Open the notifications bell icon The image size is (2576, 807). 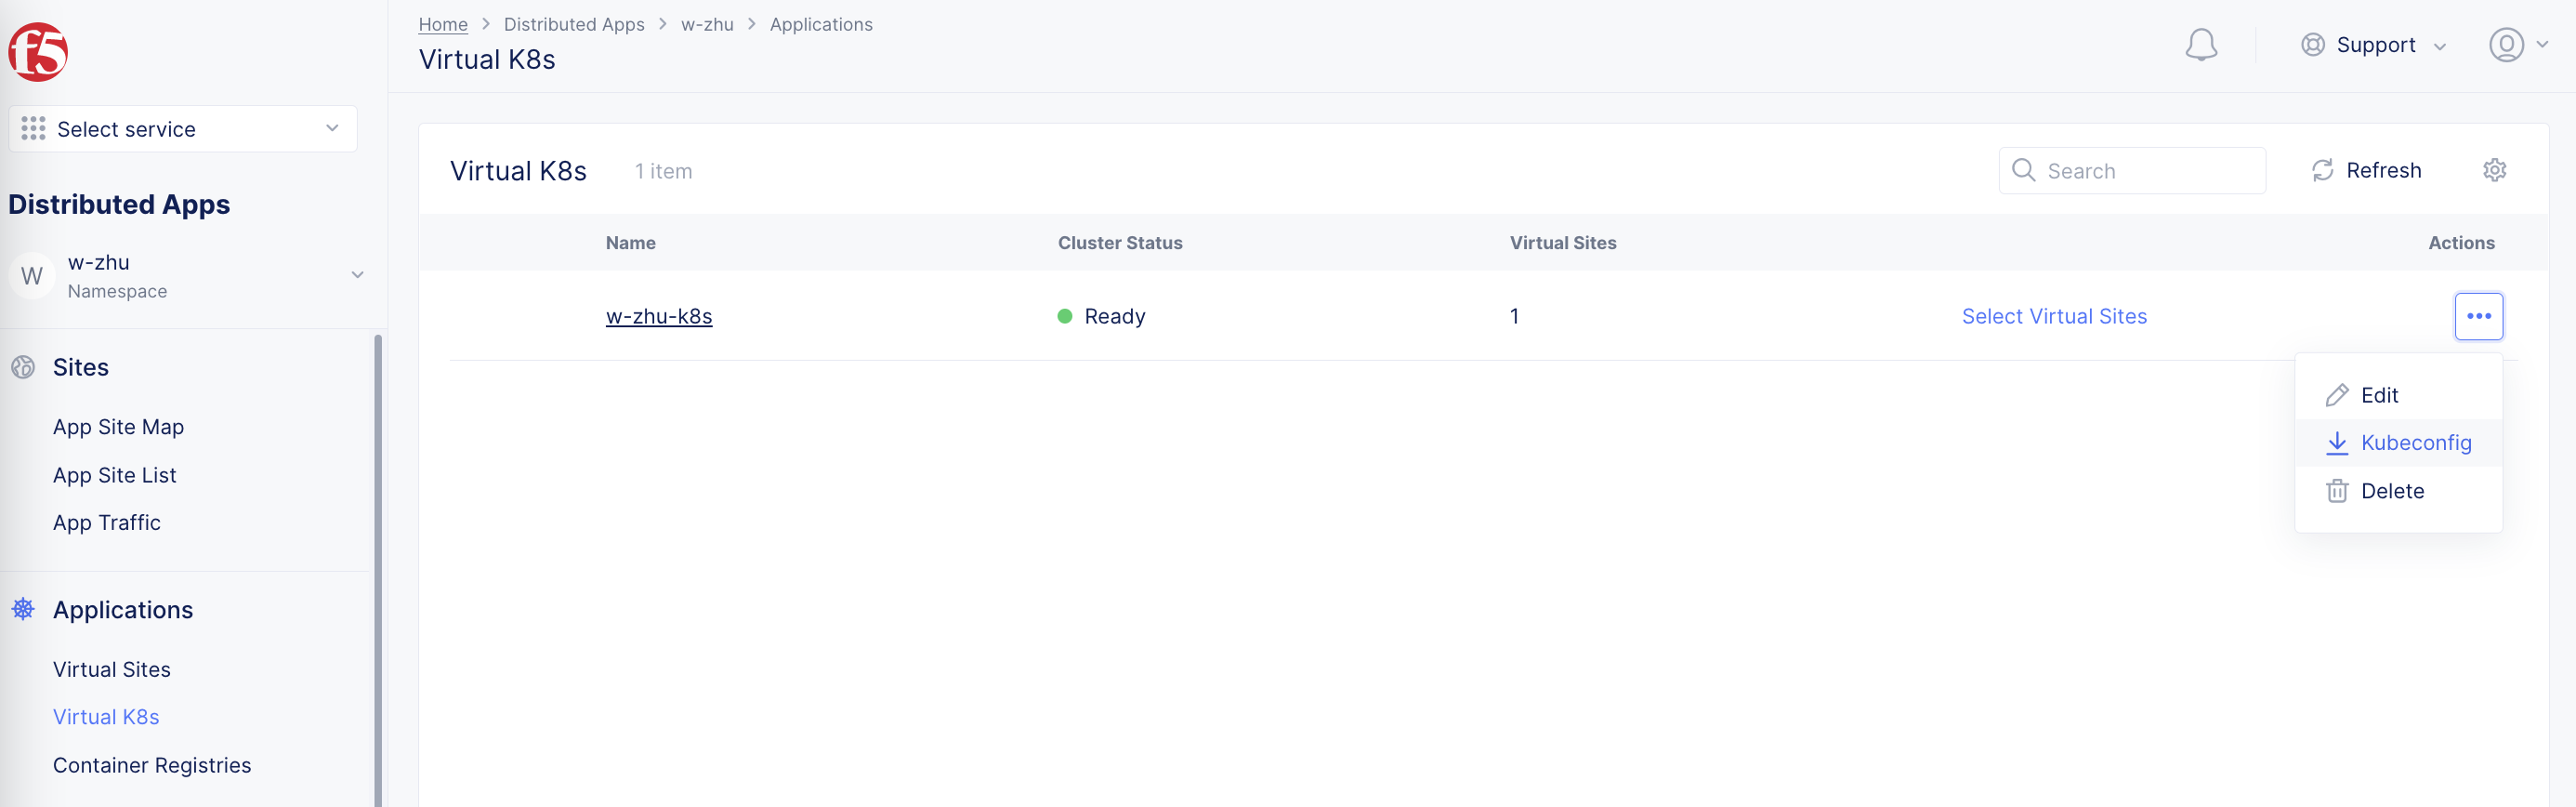pos(2201,45)
